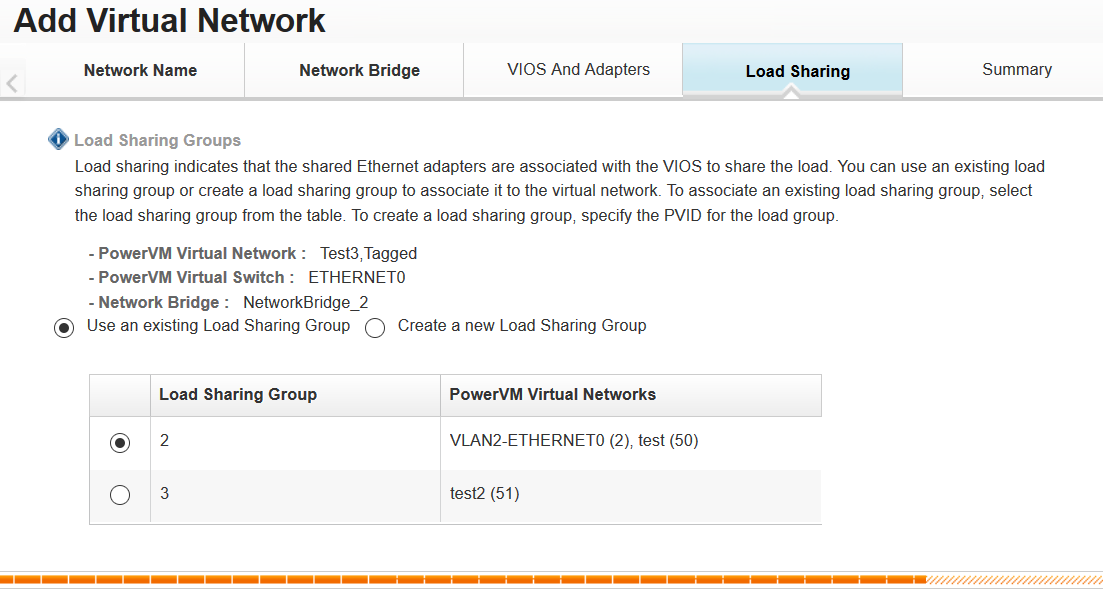
Task: Go to VIOS And Adapters tab
Action: click(578, 70)
